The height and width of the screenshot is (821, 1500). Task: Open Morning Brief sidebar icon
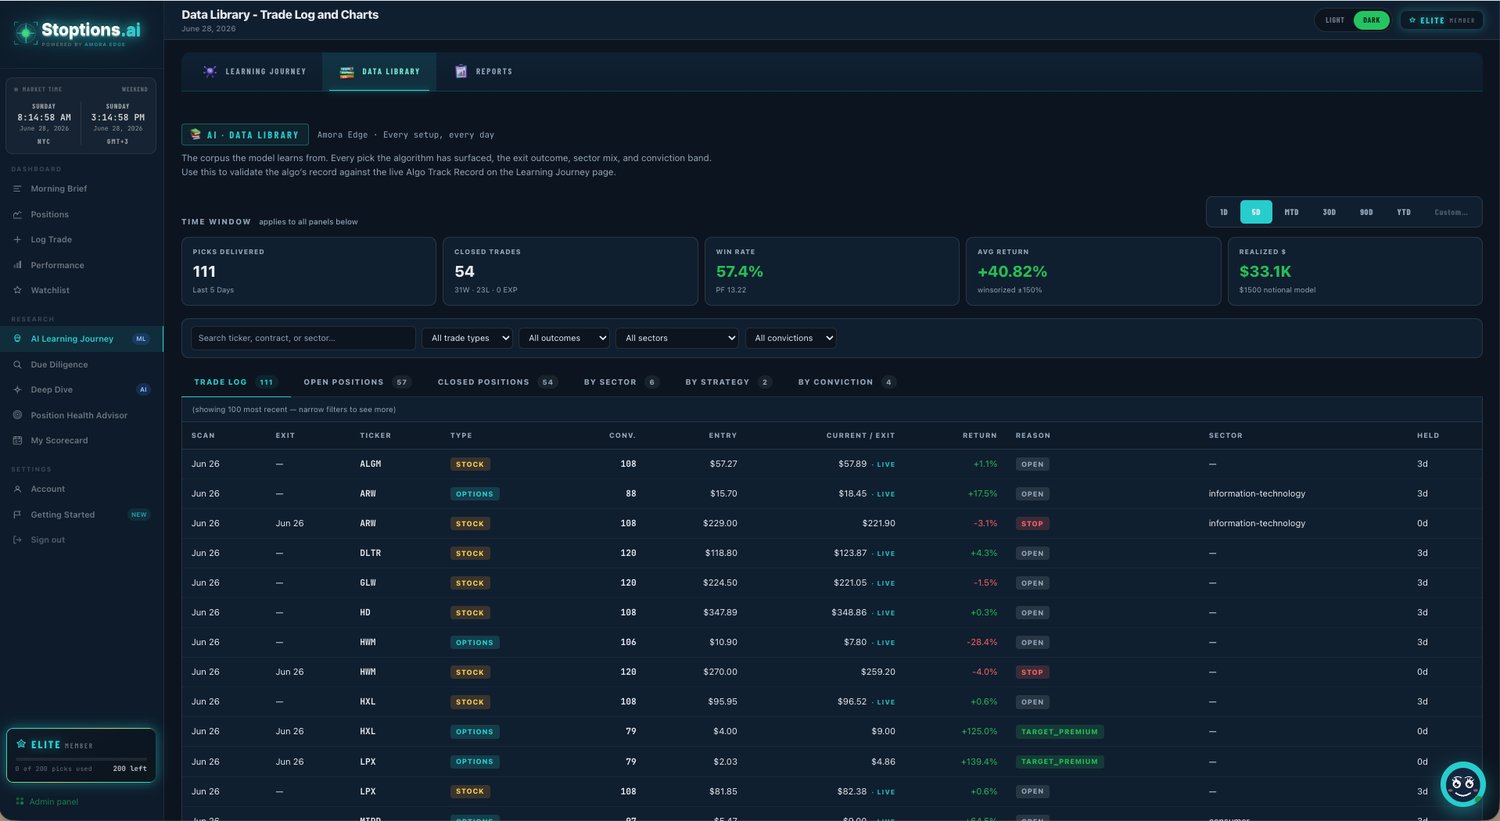point(17,189)
